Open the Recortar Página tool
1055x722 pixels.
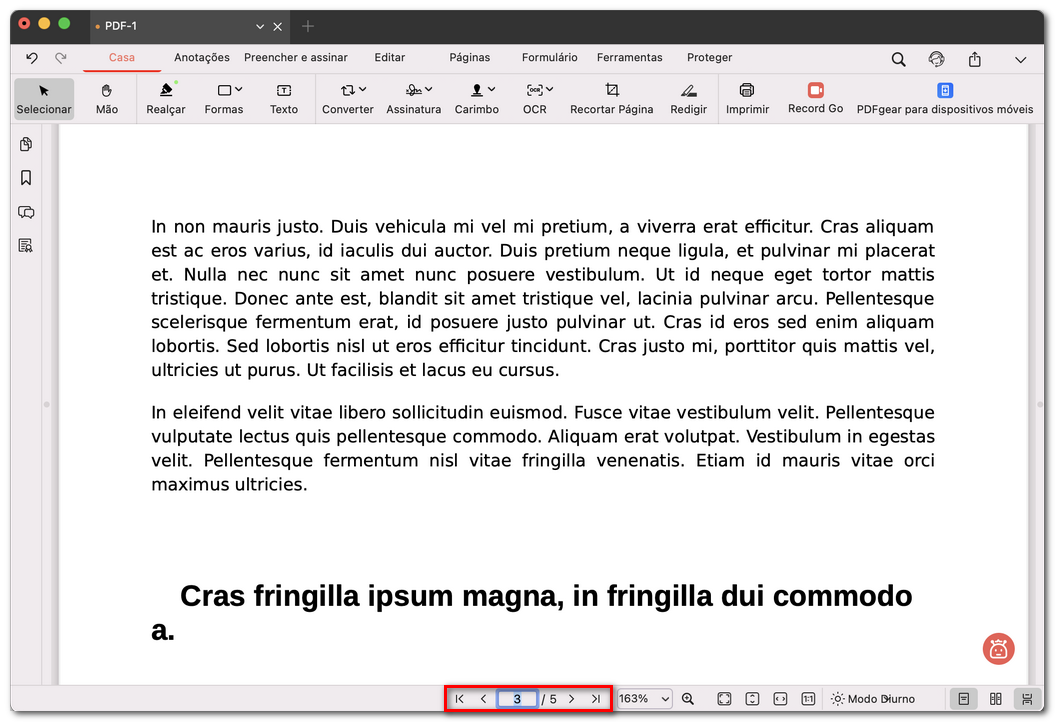point(611,99)
